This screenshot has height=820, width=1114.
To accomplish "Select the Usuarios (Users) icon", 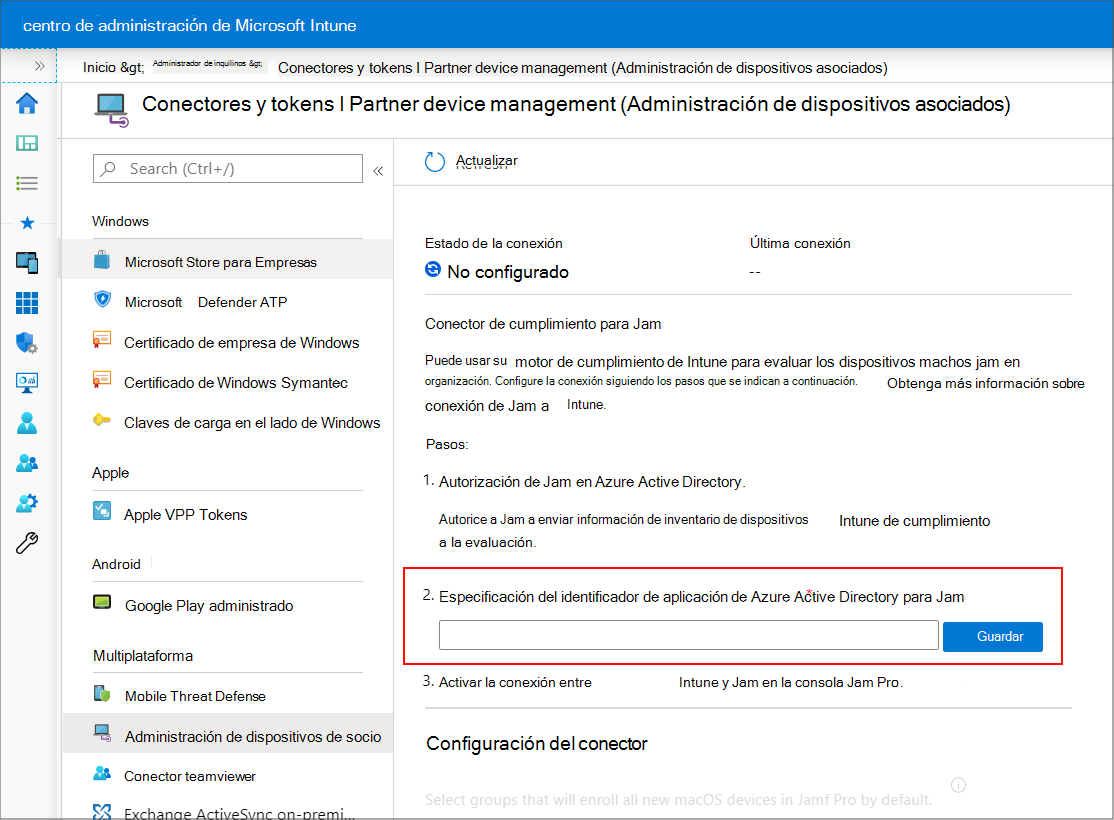I will pos(27,423).
